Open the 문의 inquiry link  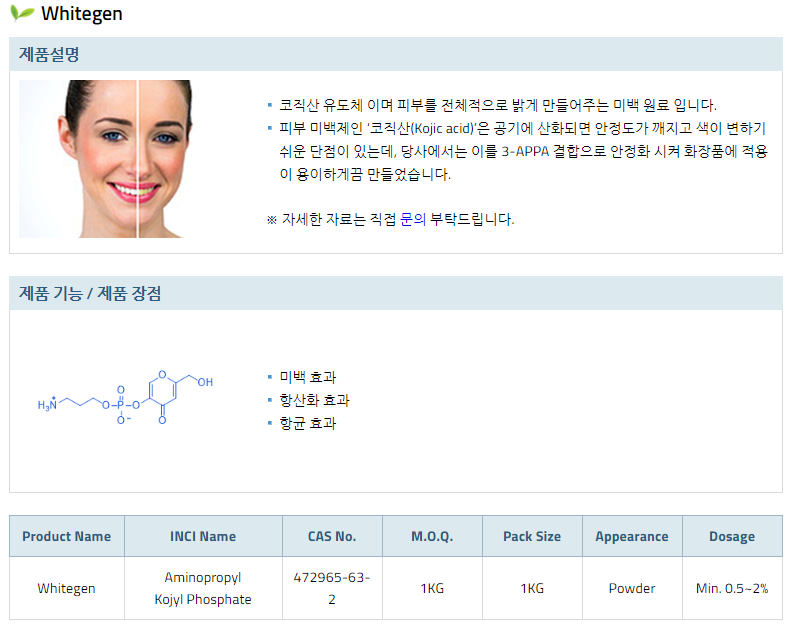click(413, 219)
